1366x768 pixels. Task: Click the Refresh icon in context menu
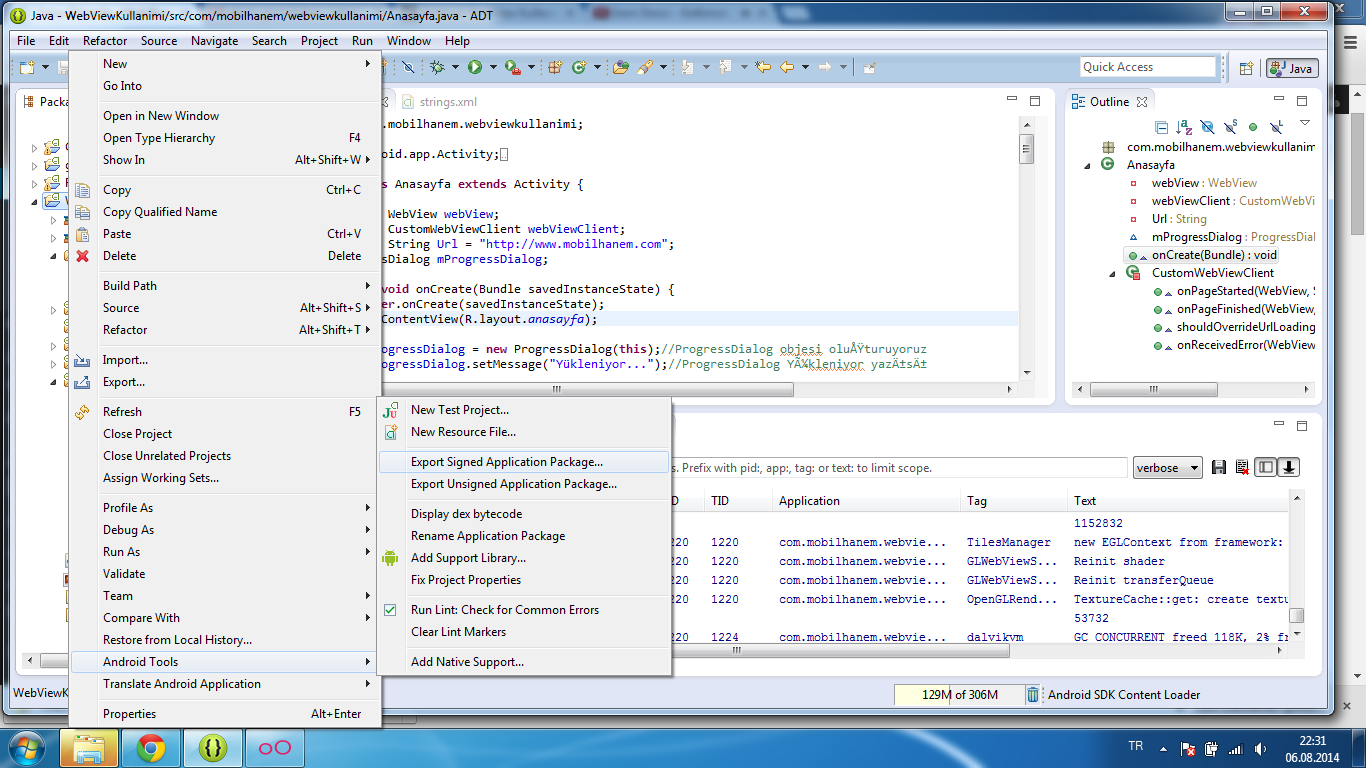click(x=82, y=412)
